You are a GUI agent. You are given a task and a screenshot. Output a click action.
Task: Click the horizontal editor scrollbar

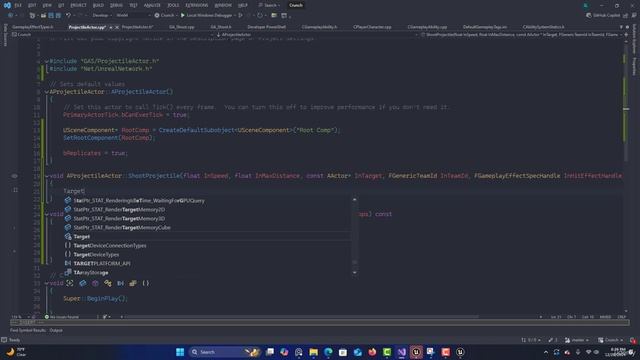pyautogui.click(x=302, y=317)
